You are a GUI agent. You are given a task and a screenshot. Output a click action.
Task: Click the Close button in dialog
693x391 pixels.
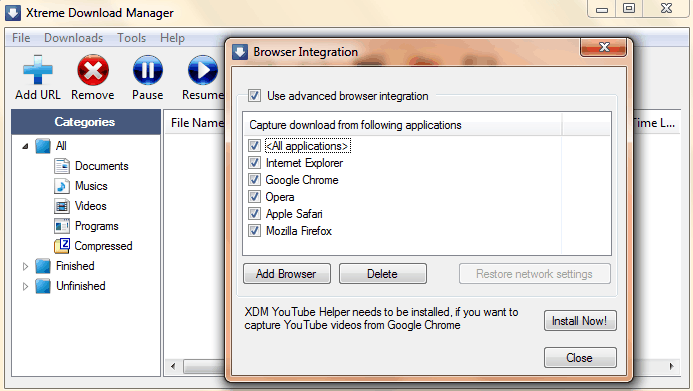pos(580,357)
